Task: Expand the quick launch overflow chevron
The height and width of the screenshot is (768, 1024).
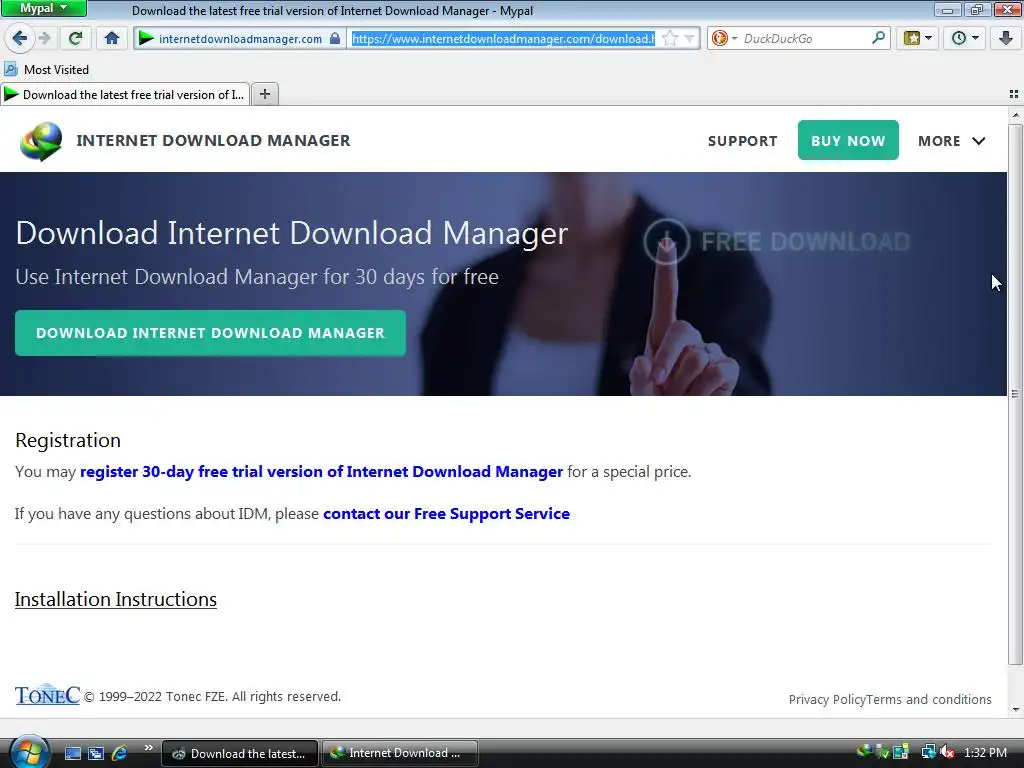Action: (x=148, y=748)
